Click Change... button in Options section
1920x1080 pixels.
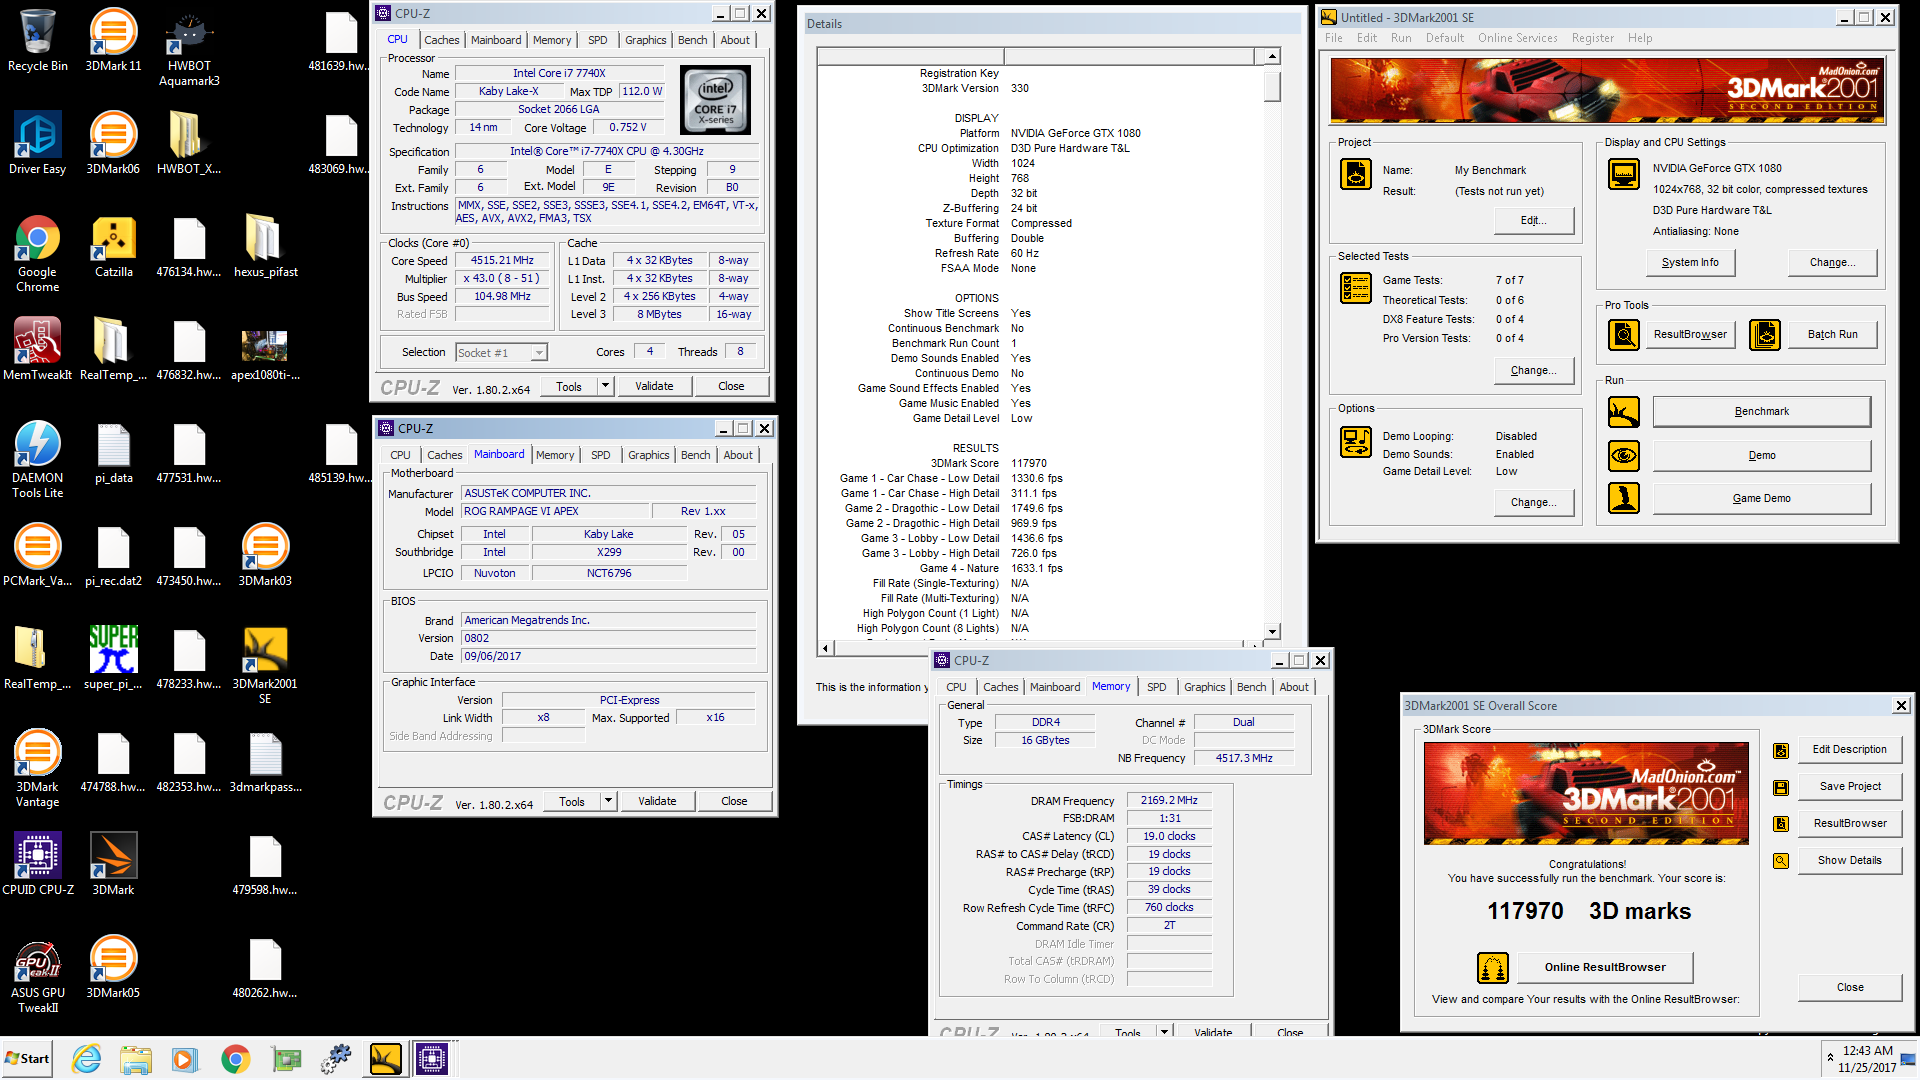click(x=1533, y=502)
